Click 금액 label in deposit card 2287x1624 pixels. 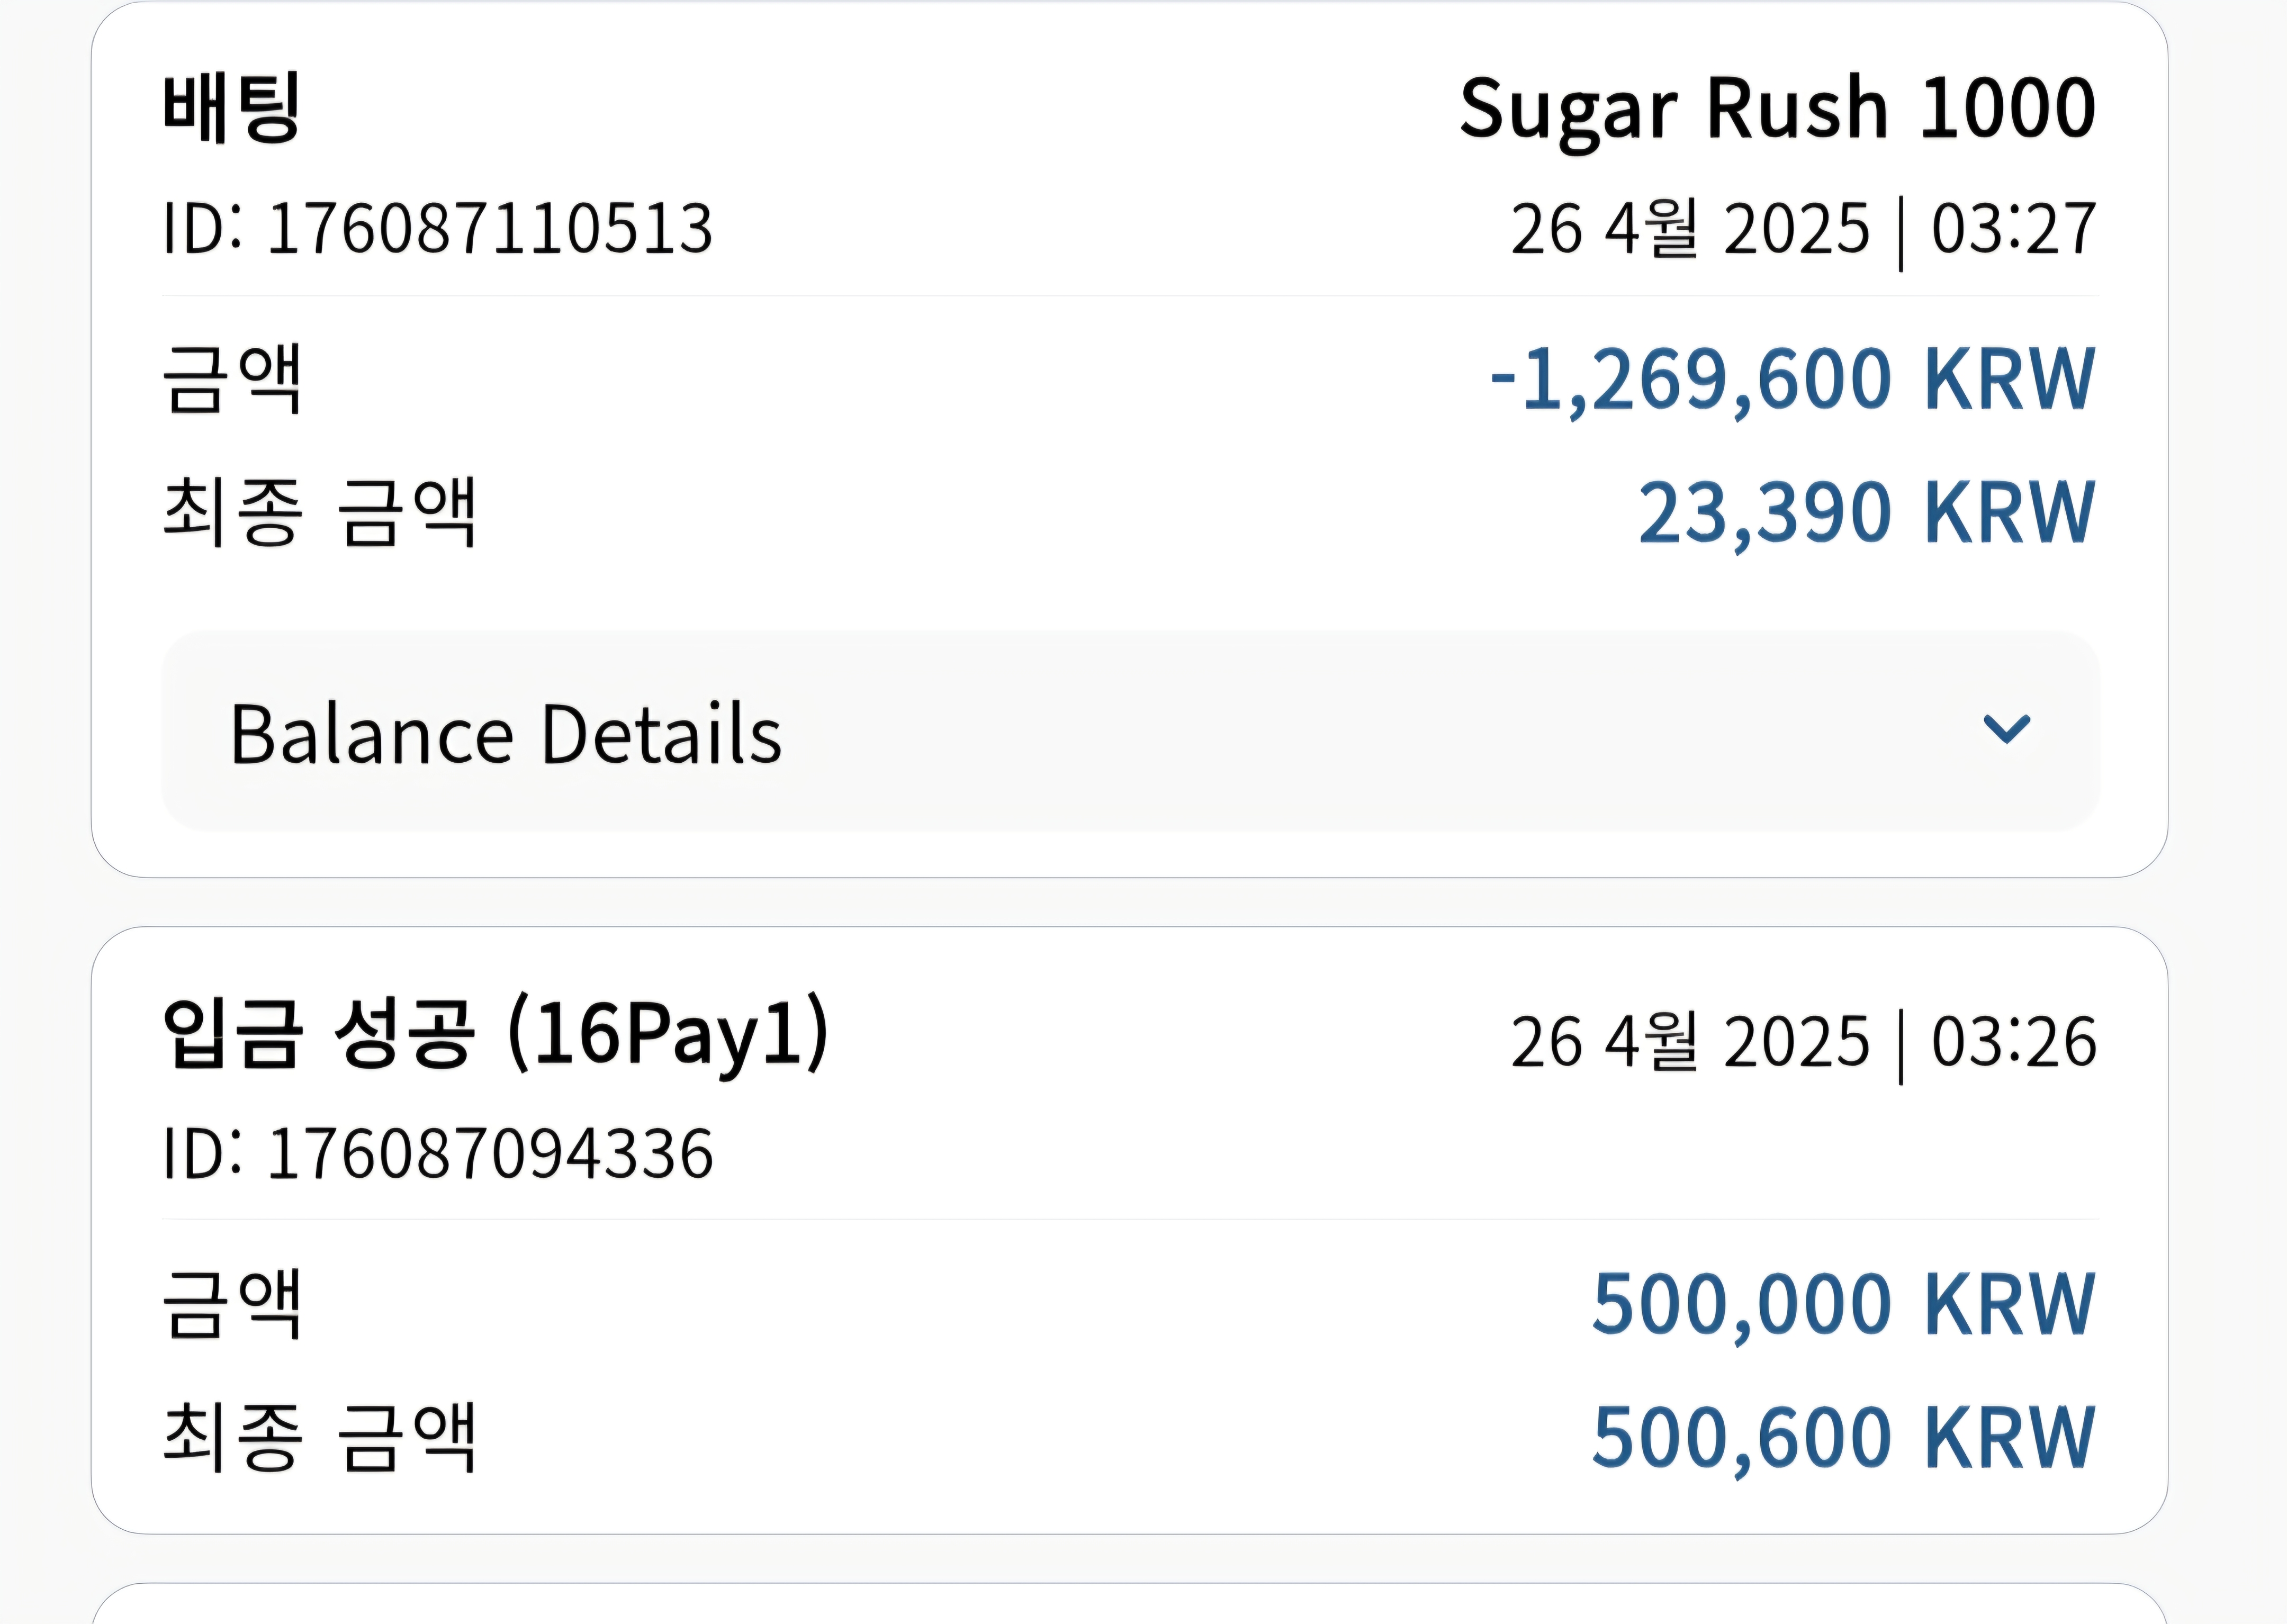click(x=232, y=1304)
